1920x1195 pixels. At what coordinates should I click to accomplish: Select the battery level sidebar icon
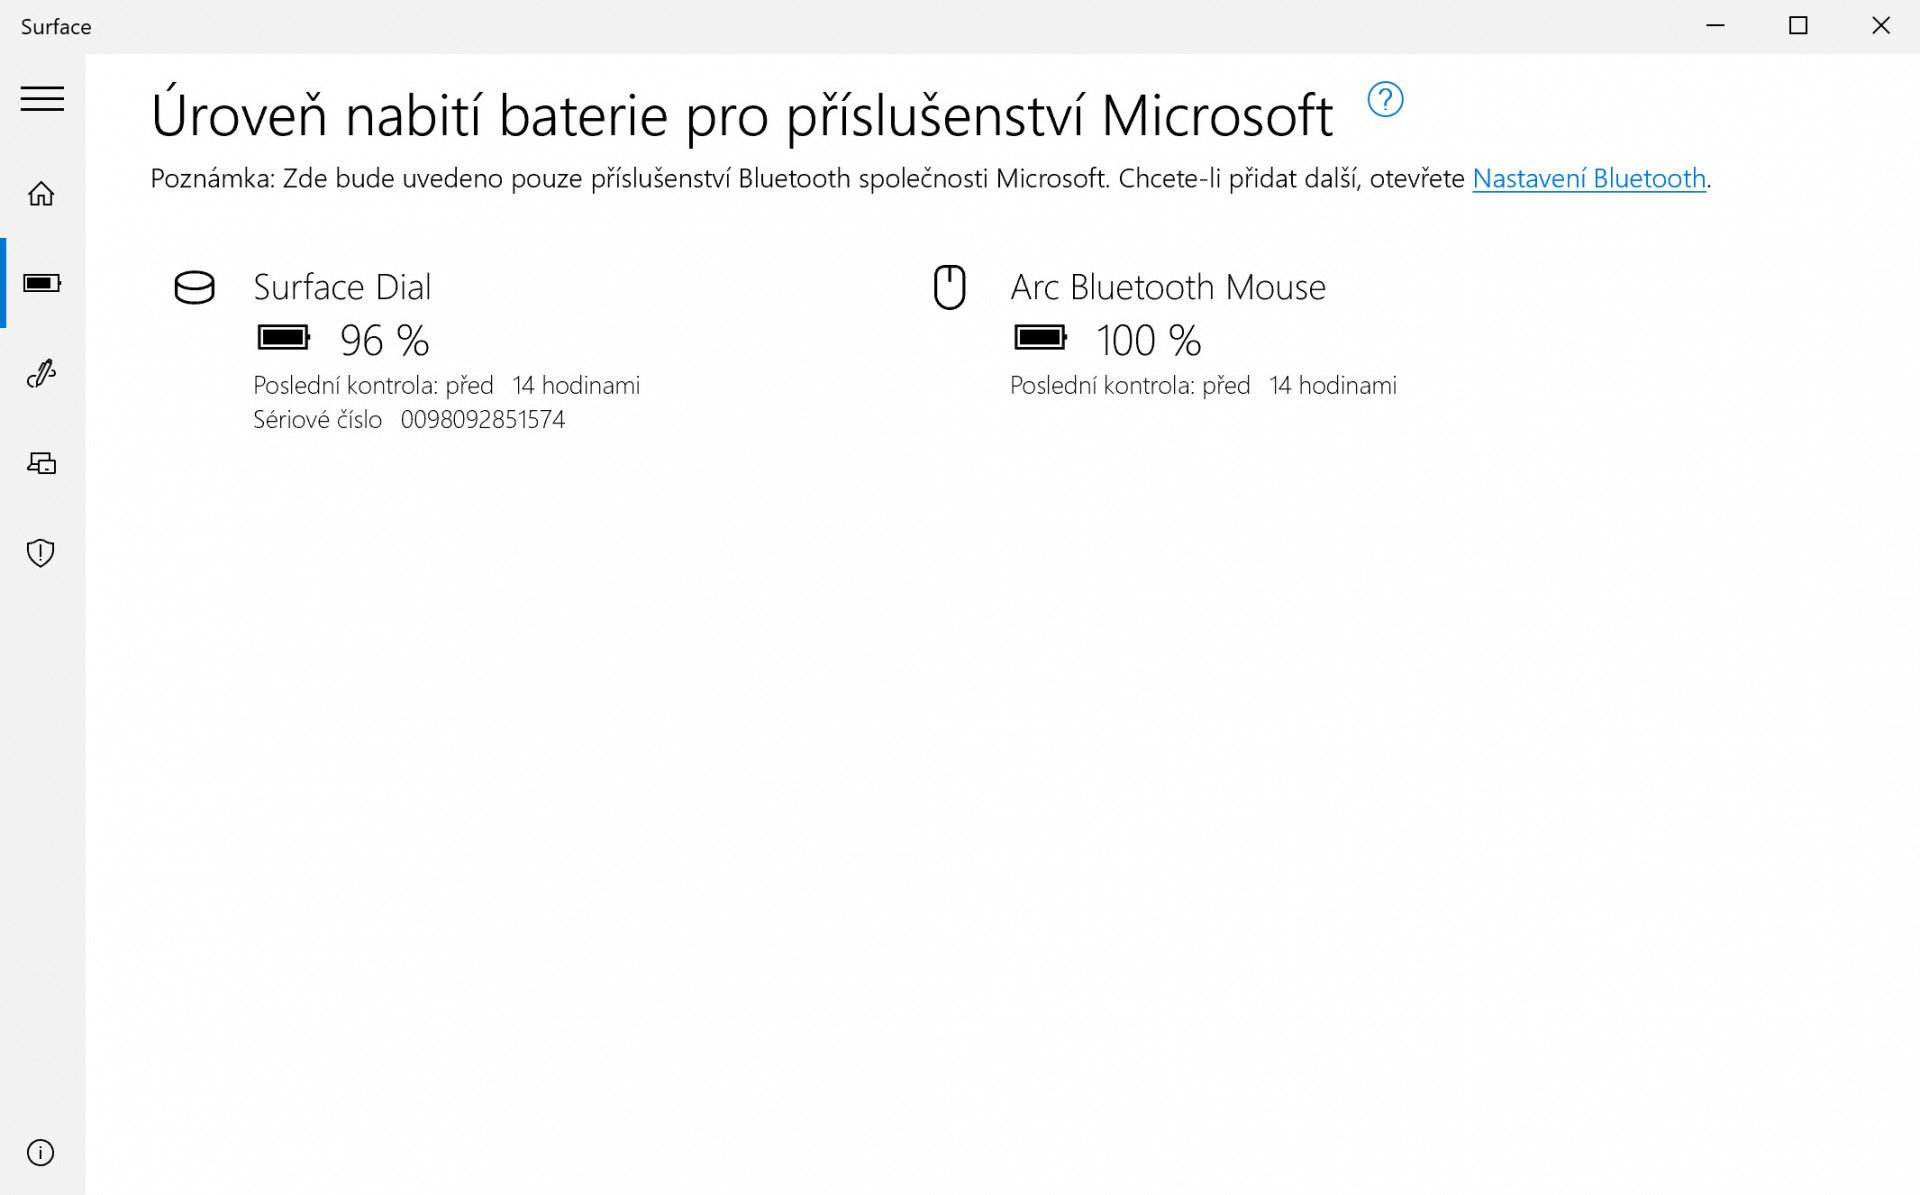(42, 283)
